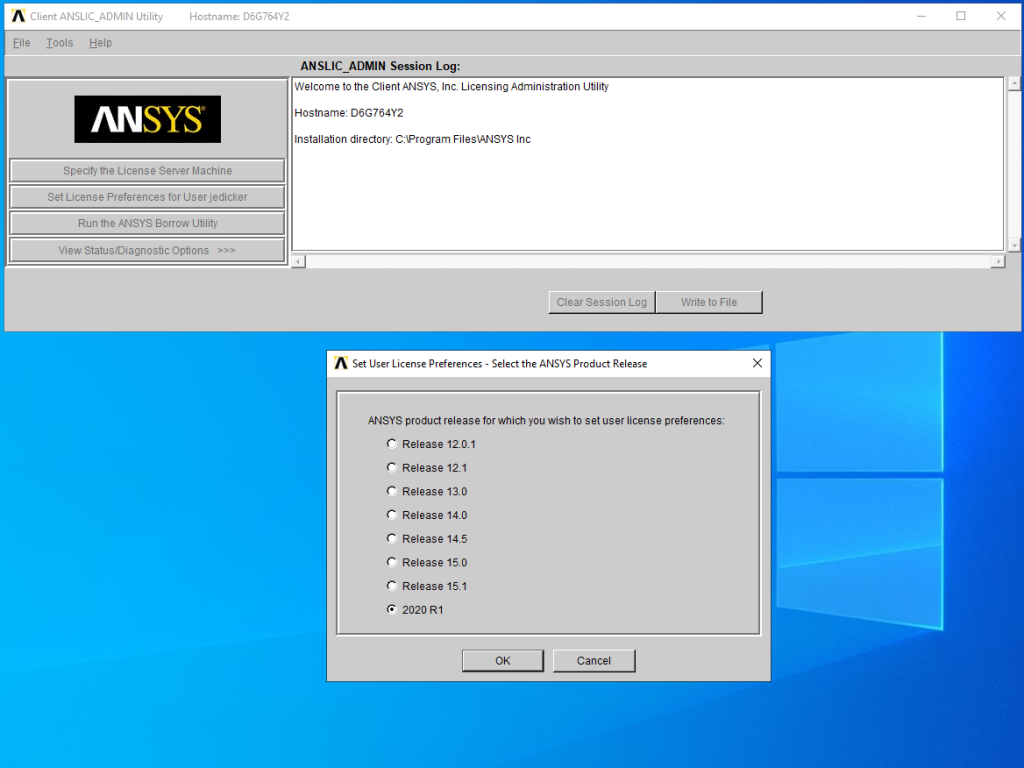
Task: Click Set License Preferences for User jedicker
Action: tap(148, 197)
